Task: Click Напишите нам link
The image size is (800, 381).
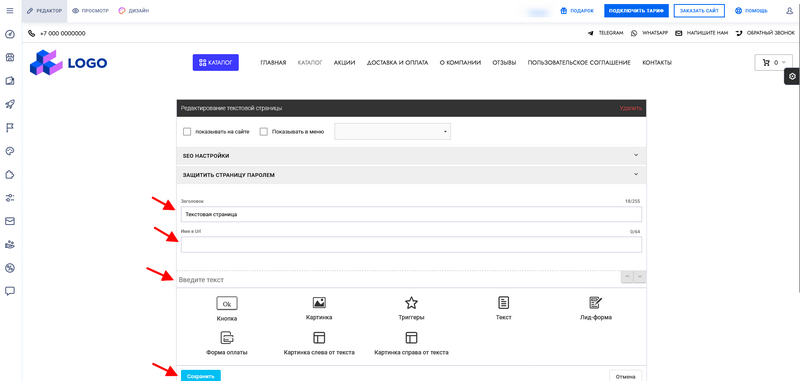Action: [702, 33]
